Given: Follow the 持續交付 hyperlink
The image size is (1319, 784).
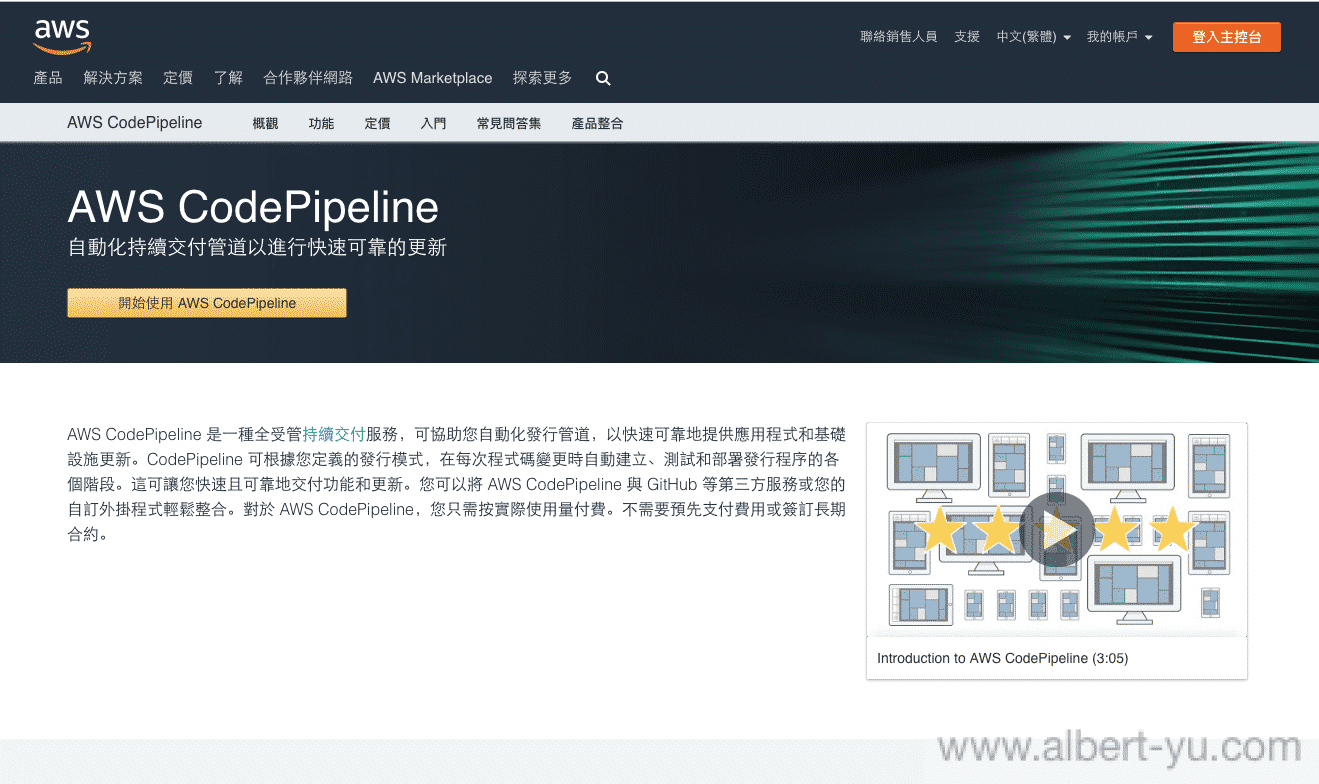Looking at the screenshot, I should [x=334, y=434].
